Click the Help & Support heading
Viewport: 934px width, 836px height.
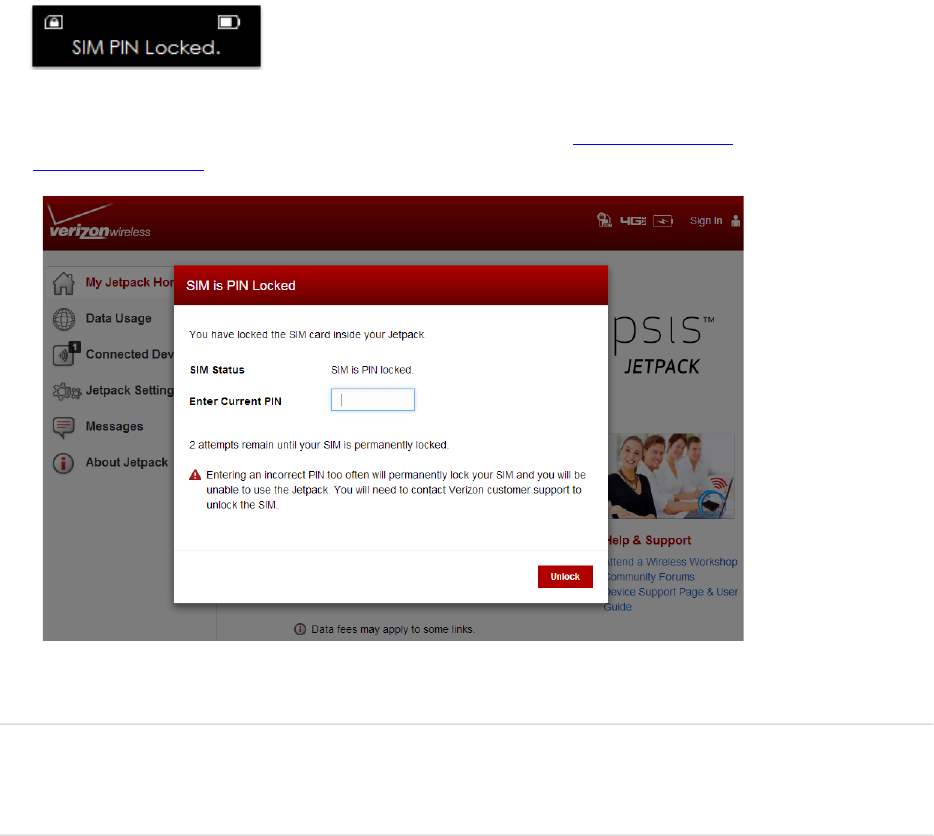pos(649,540)
